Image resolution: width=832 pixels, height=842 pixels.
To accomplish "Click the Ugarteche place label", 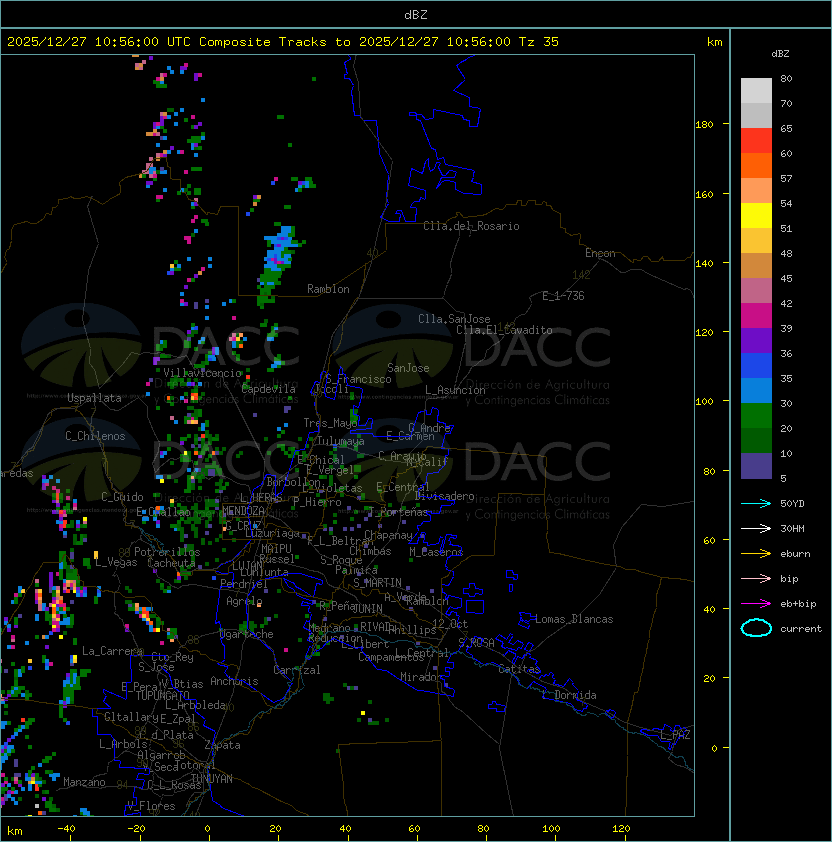I will tap(246, 634).
